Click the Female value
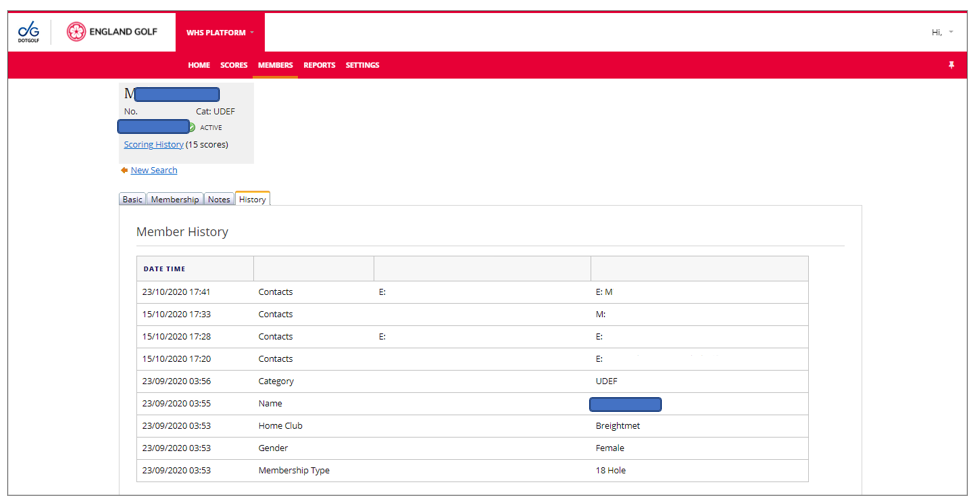Viewport: 973px width, 502px height. pyautogui.click(x=609, y=448)
